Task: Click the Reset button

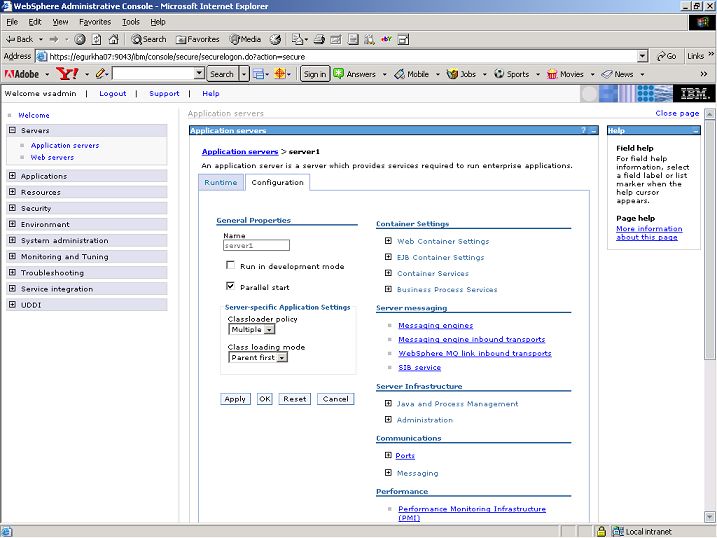Action: [x=294, y=399]
